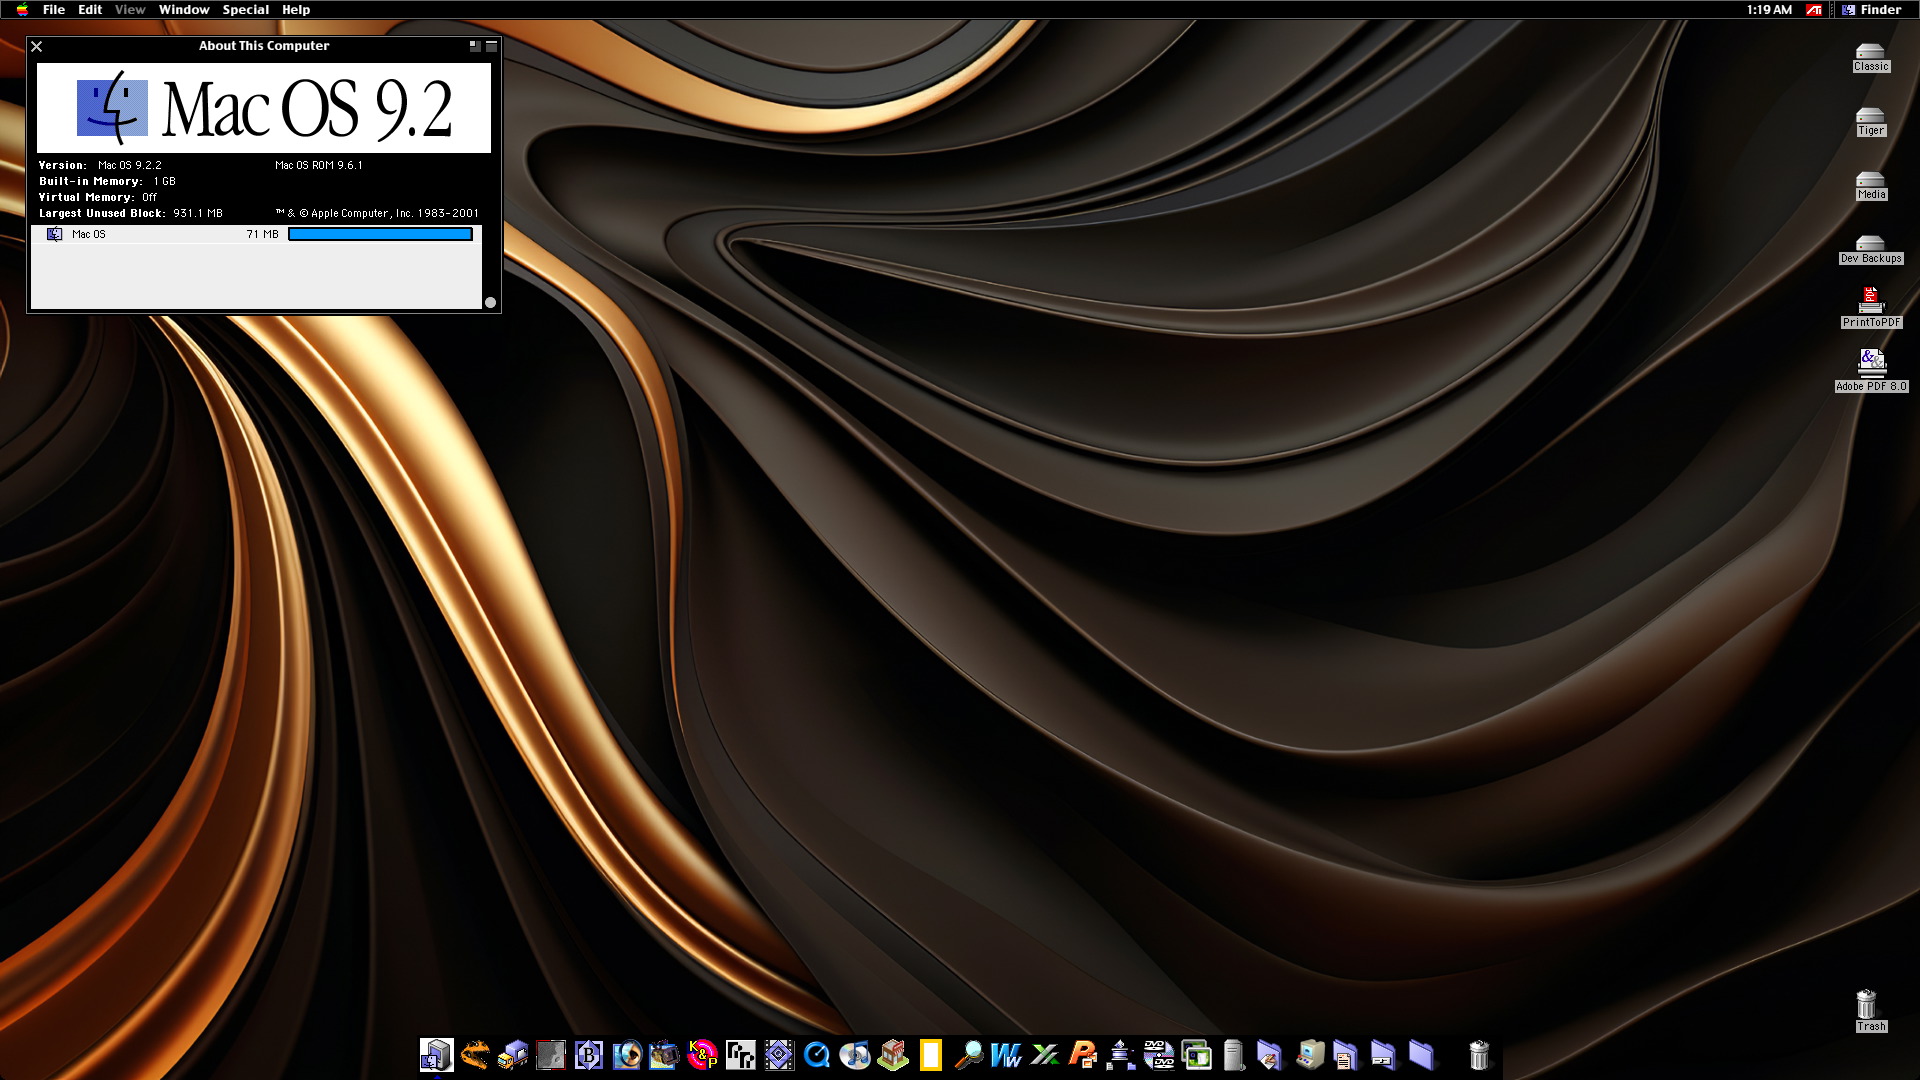
Task: Launch Microsoft PowerPoint from the dock
Action: (x=1083, y=1055)
